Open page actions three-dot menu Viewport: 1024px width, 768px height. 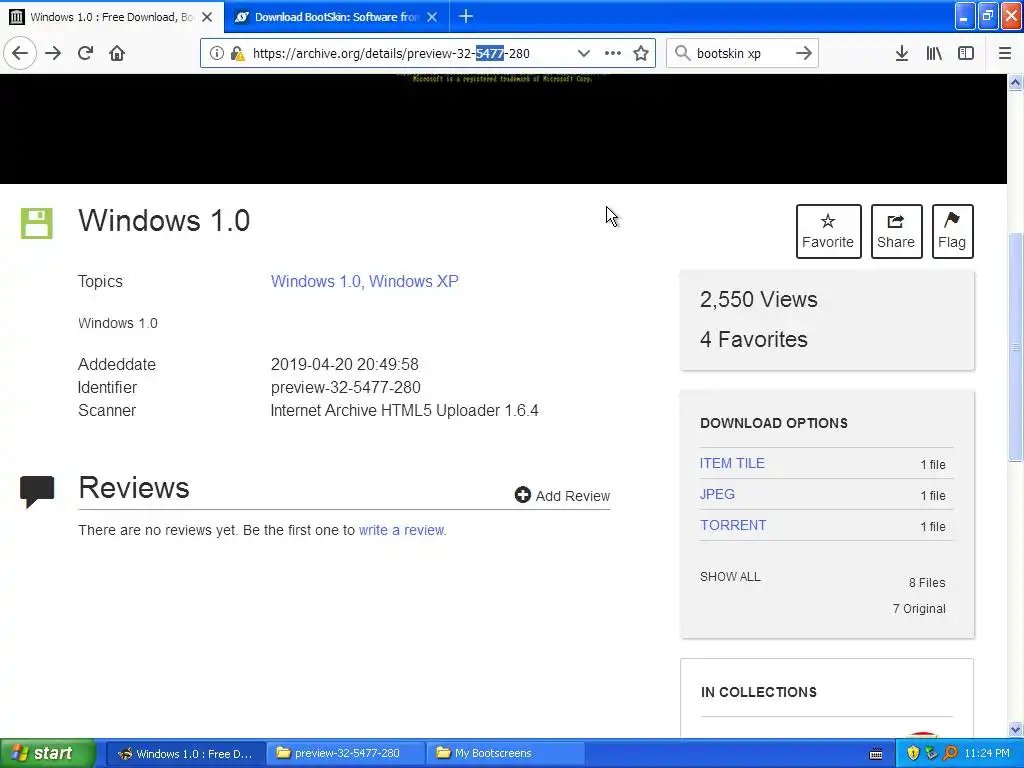(x=613, y=53)
